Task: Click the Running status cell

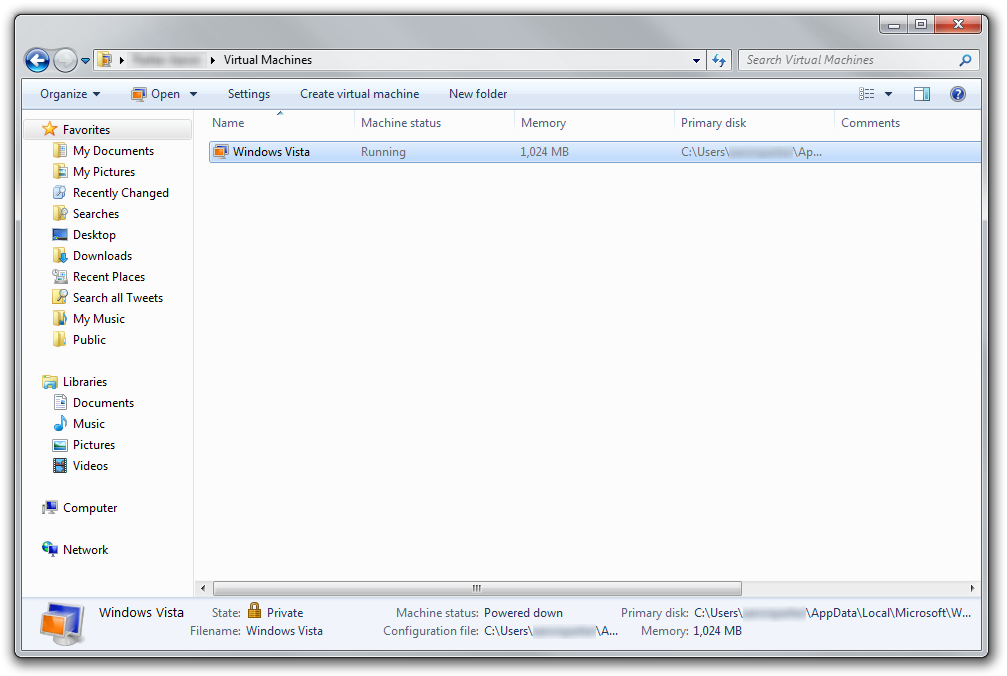Action: click(x=383, y=152)
